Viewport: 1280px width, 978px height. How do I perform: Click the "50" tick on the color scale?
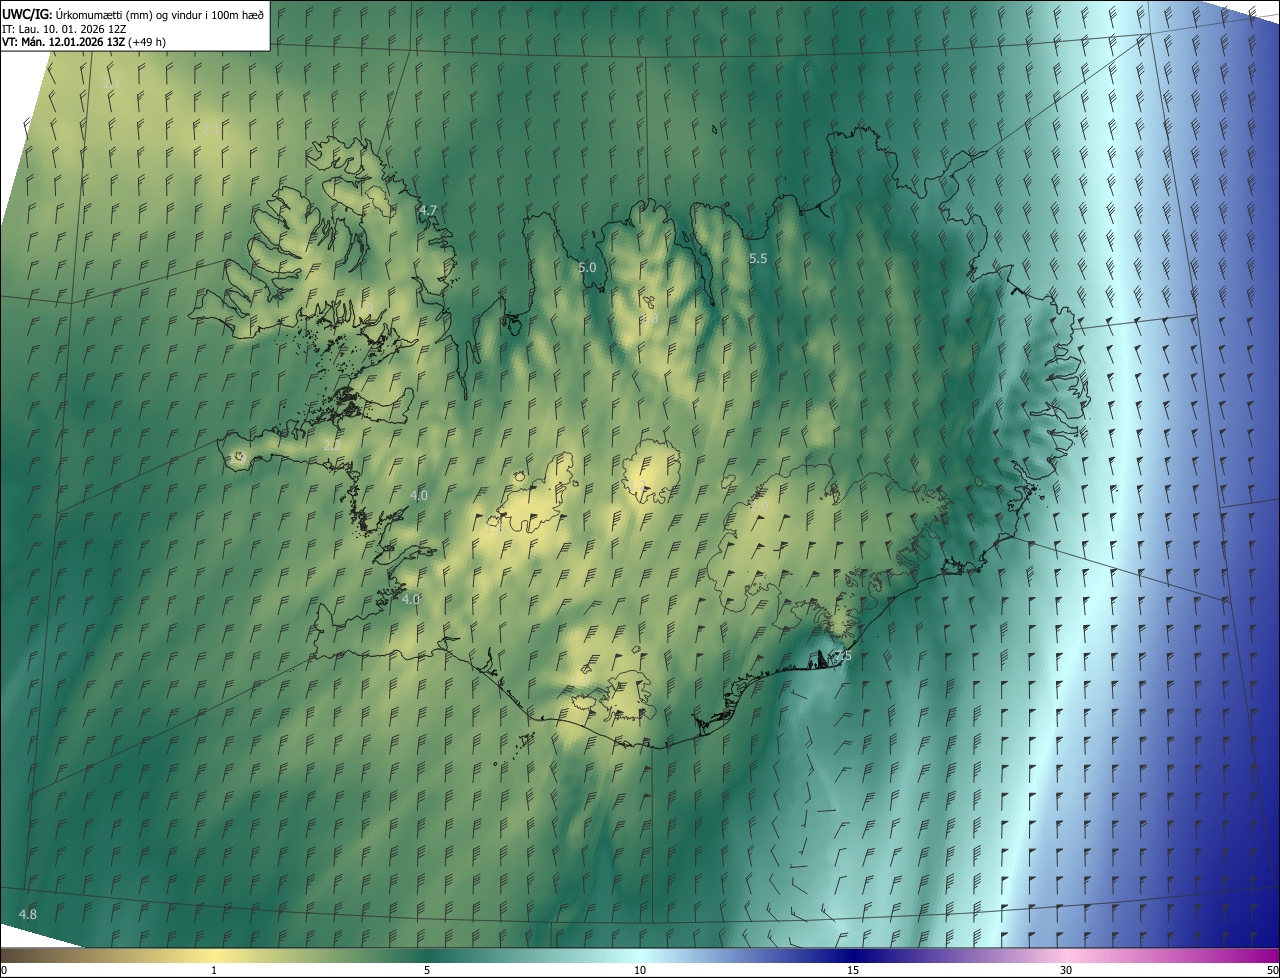click(1272, 970)
